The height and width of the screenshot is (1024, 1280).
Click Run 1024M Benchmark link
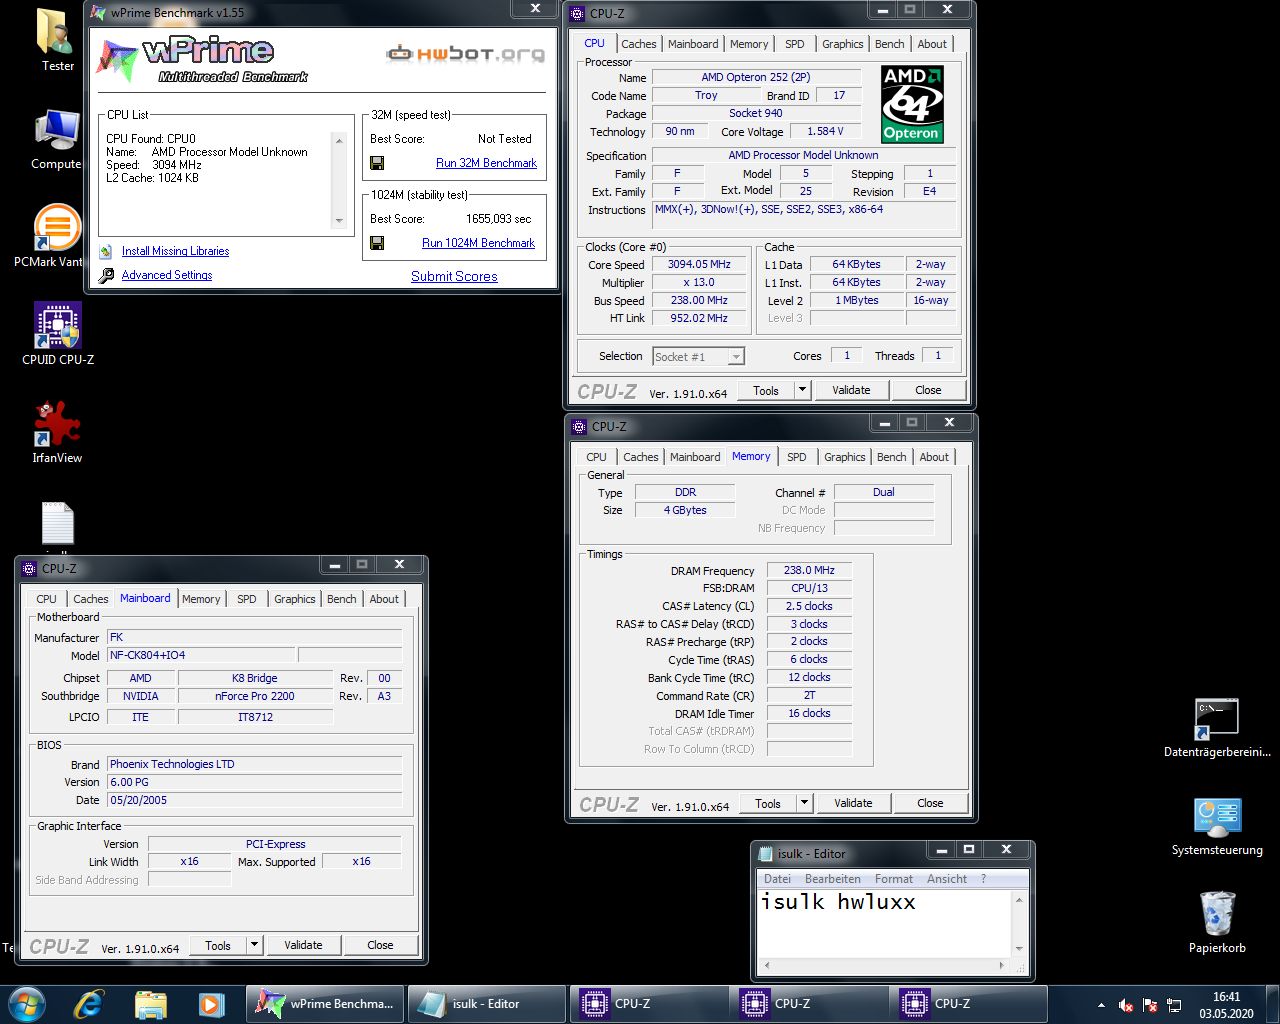point(478,243)
